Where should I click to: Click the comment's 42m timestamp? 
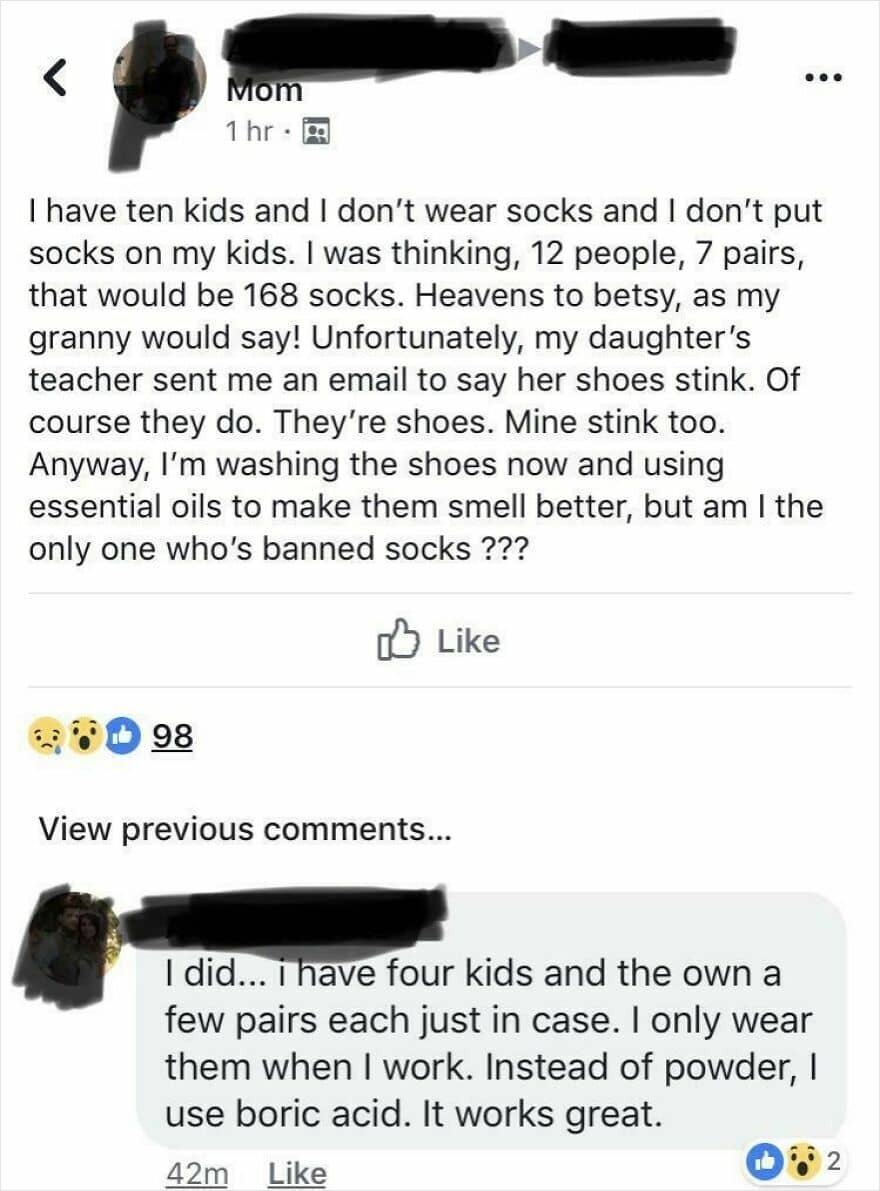click(196, 1174)
